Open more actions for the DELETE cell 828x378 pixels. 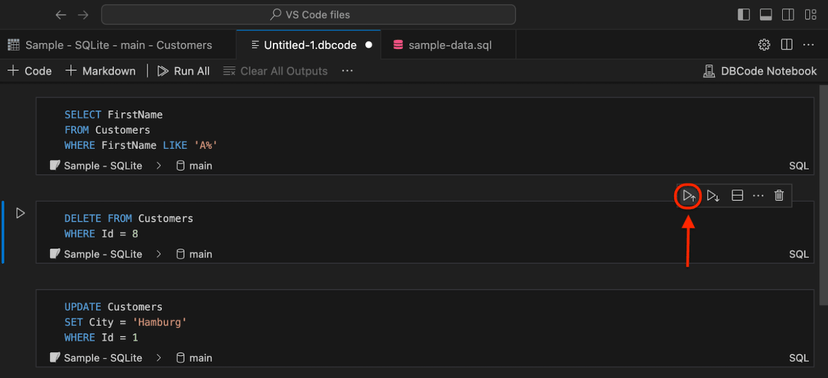[x=758, y=196]
